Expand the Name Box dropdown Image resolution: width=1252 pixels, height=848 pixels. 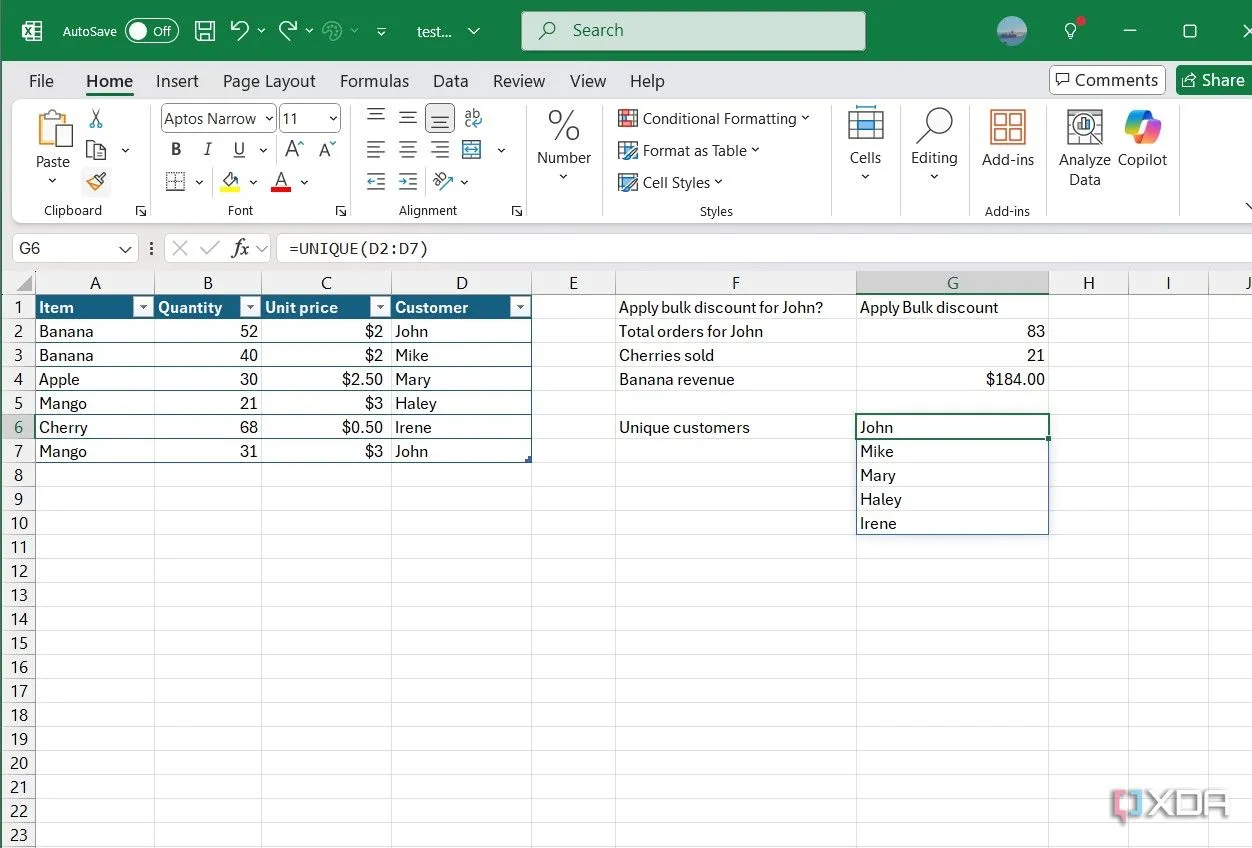pyautogui.click(x=125, y=249)
